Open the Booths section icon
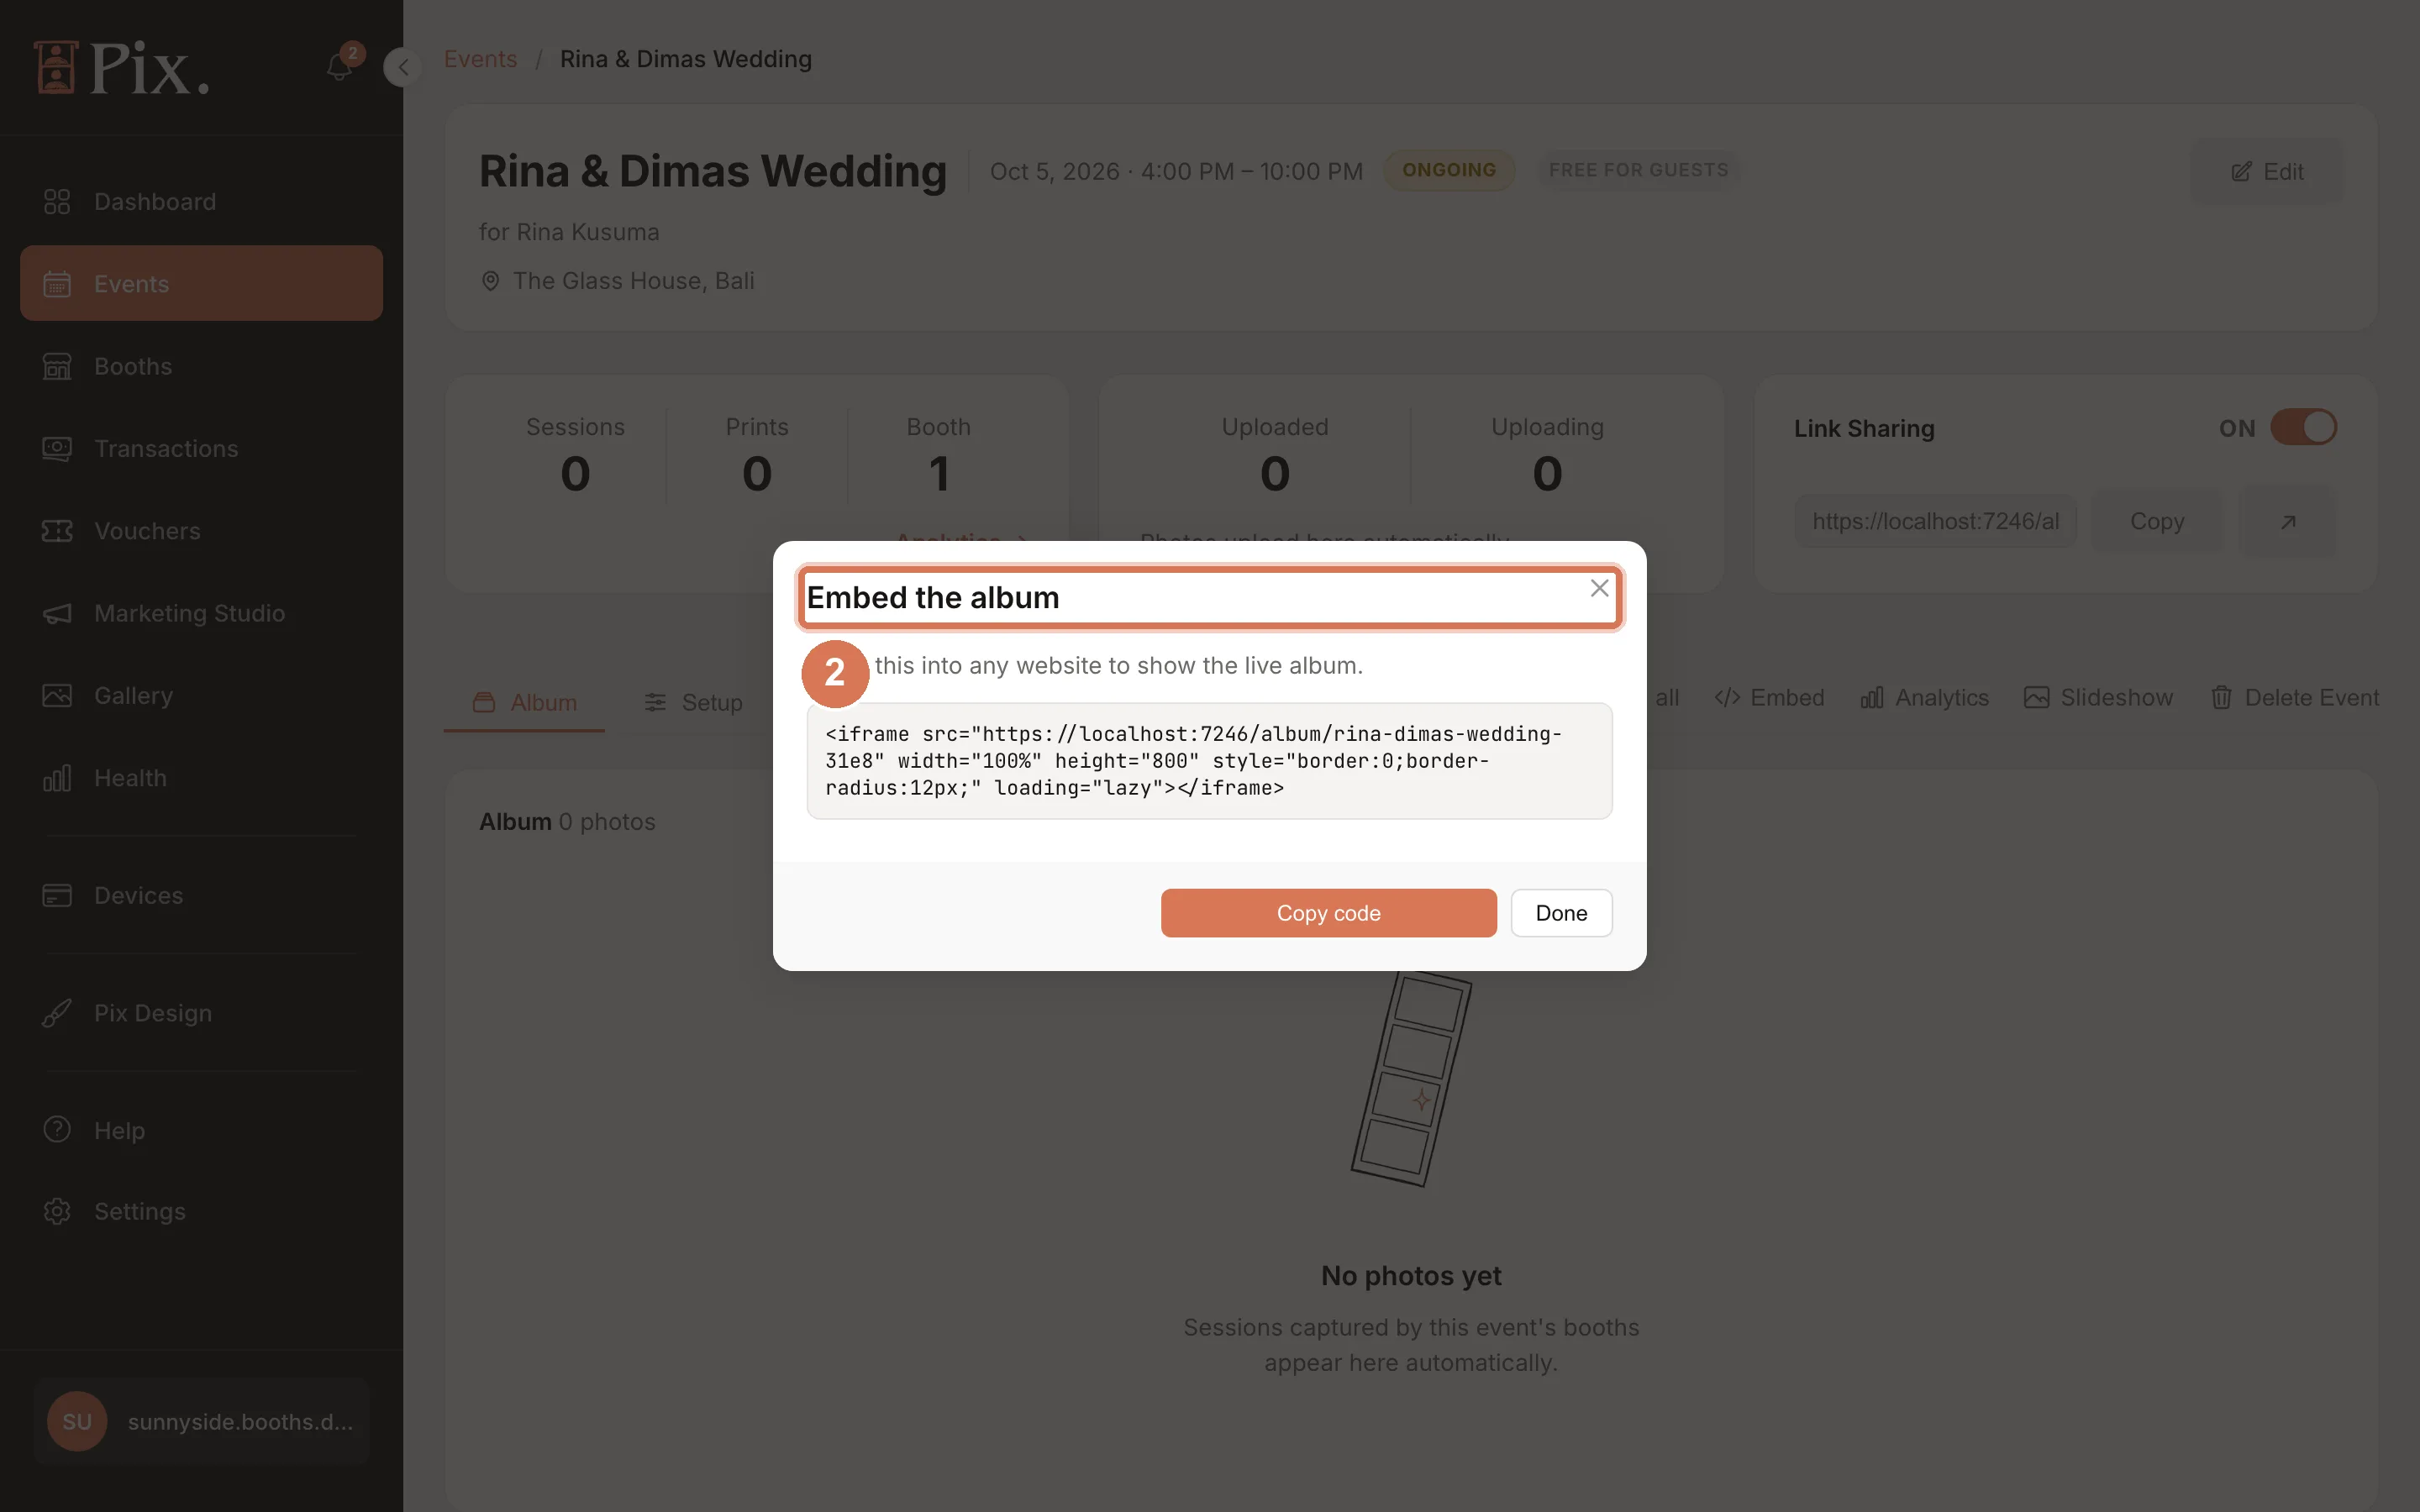2420x1512 pixels. 57,366
